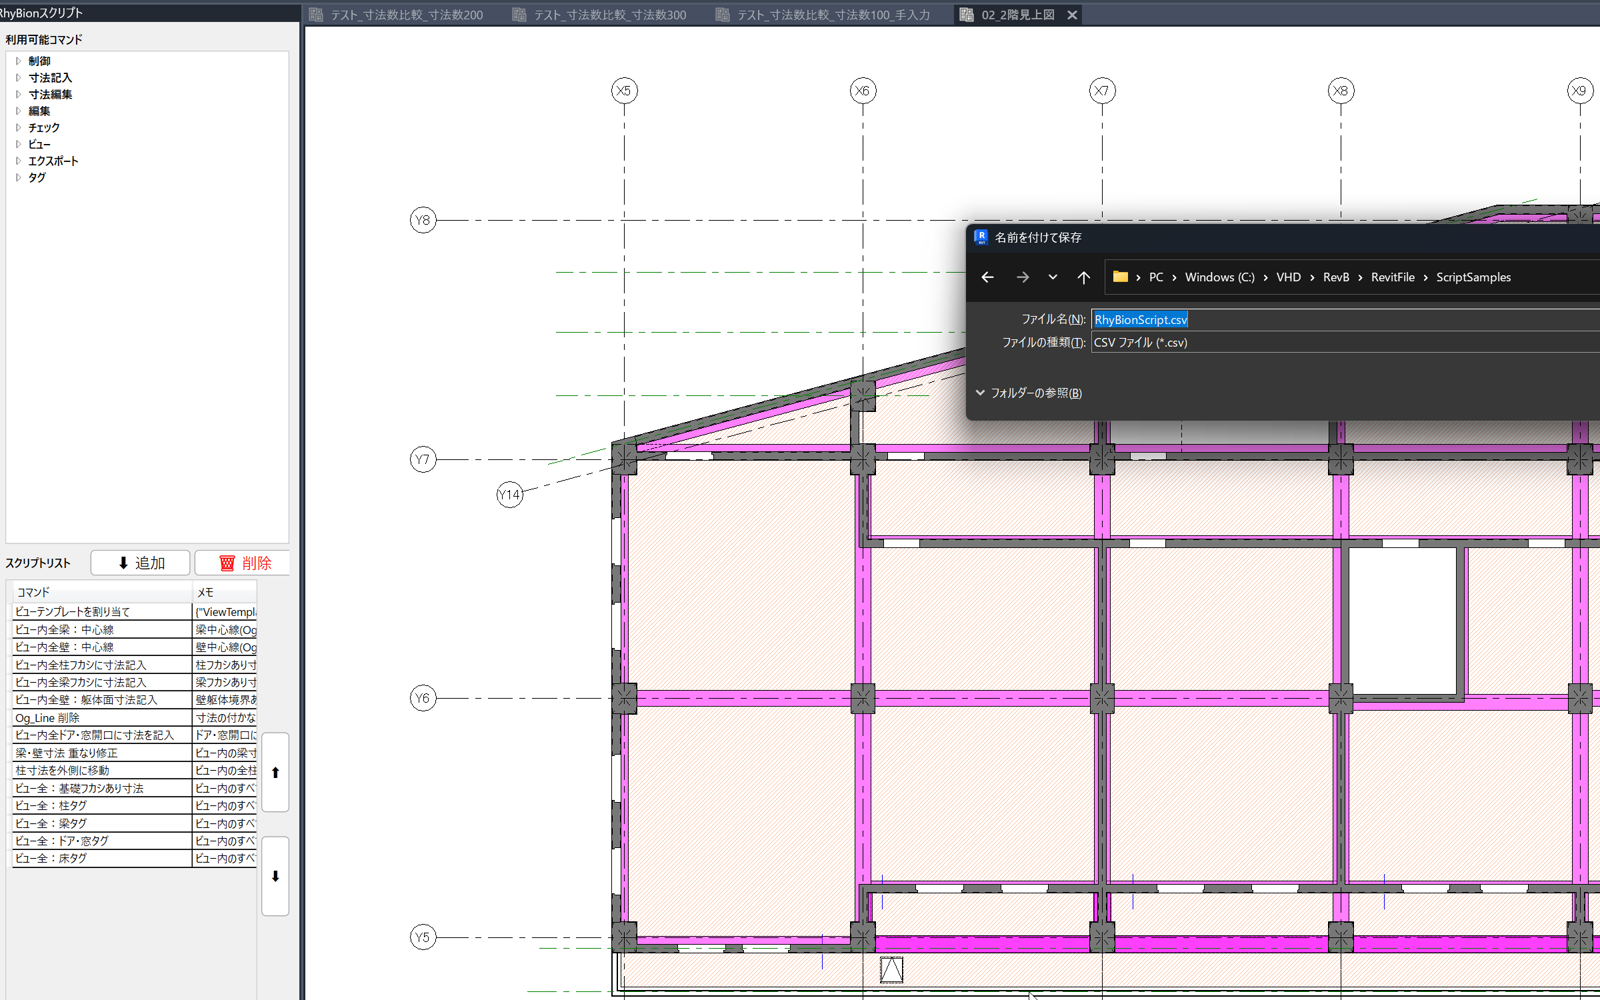This screenshot has width=1600, height=1000.
Task: Expand the 寸法記入 command tree node
Action: point(18,78)
